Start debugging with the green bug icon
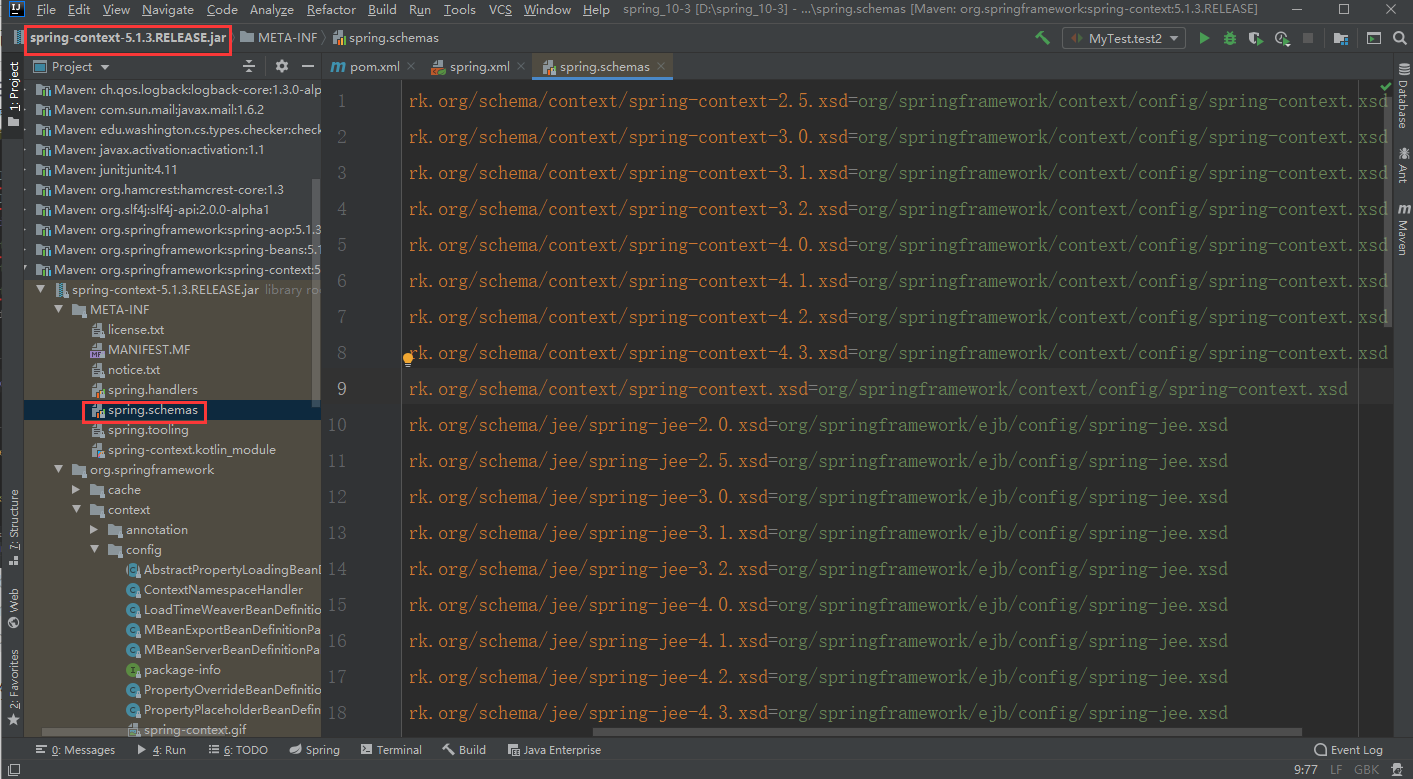1413x779 pixels. [1230, 38]
